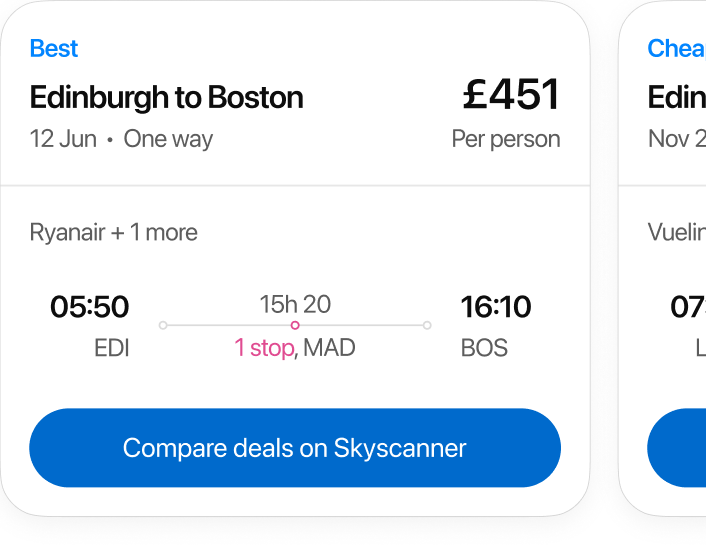Viewport: 706px width, 549px height.
Task: Click the MAD layover airport code
Action: point(330,348)
